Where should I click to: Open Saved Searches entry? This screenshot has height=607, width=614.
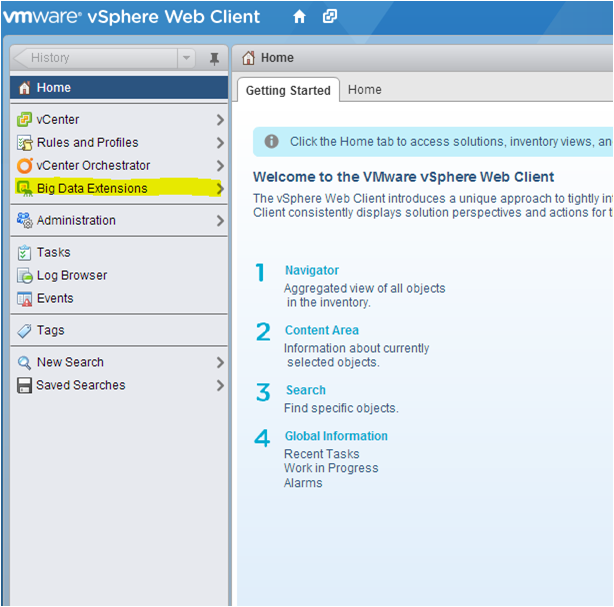tap(119, 385)
